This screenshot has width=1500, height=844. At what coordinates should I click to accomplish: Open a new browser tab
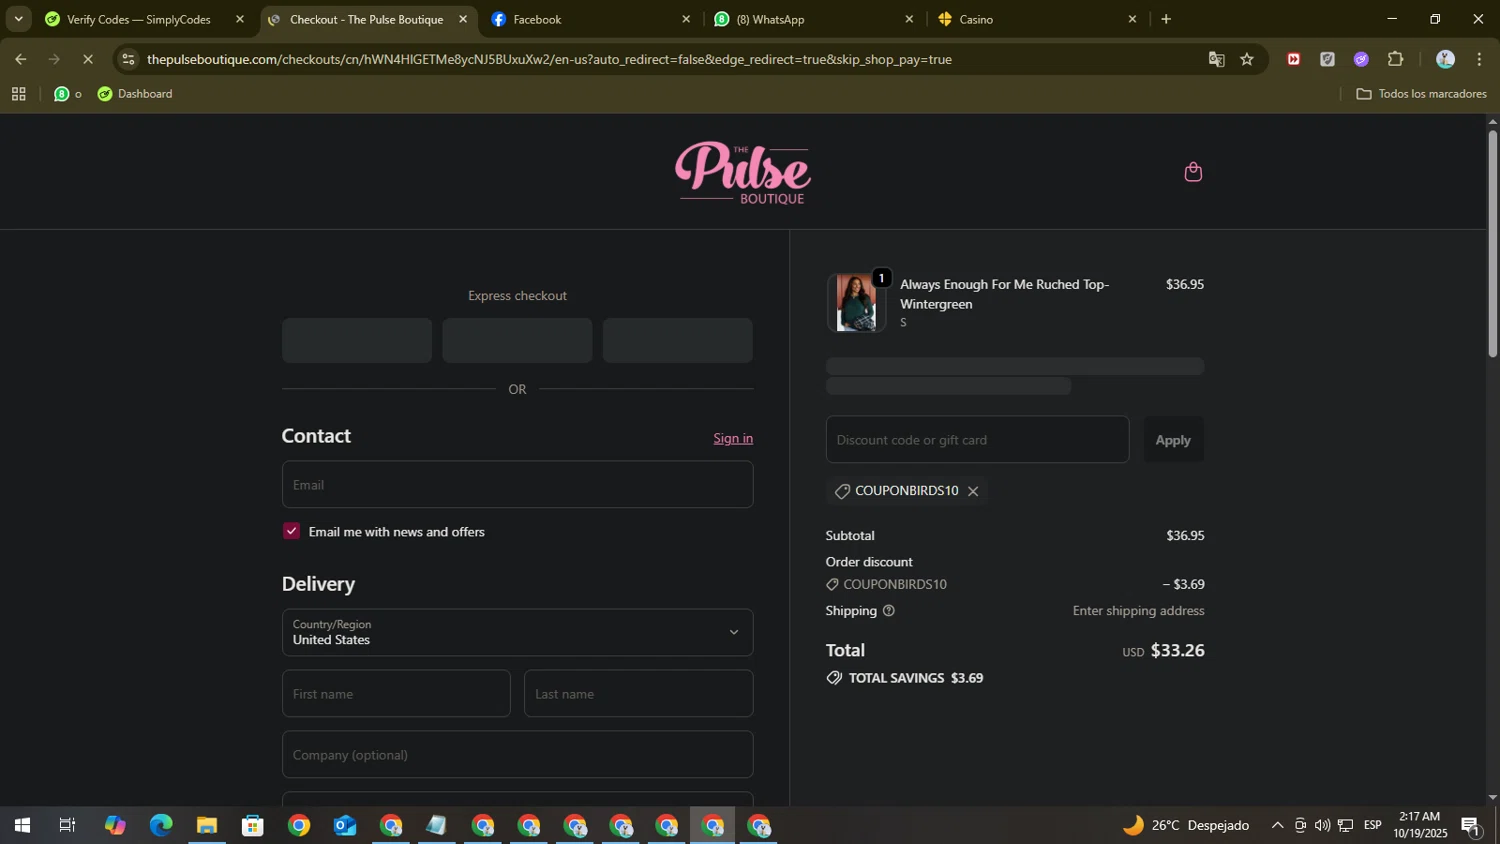pos(1166,19)
